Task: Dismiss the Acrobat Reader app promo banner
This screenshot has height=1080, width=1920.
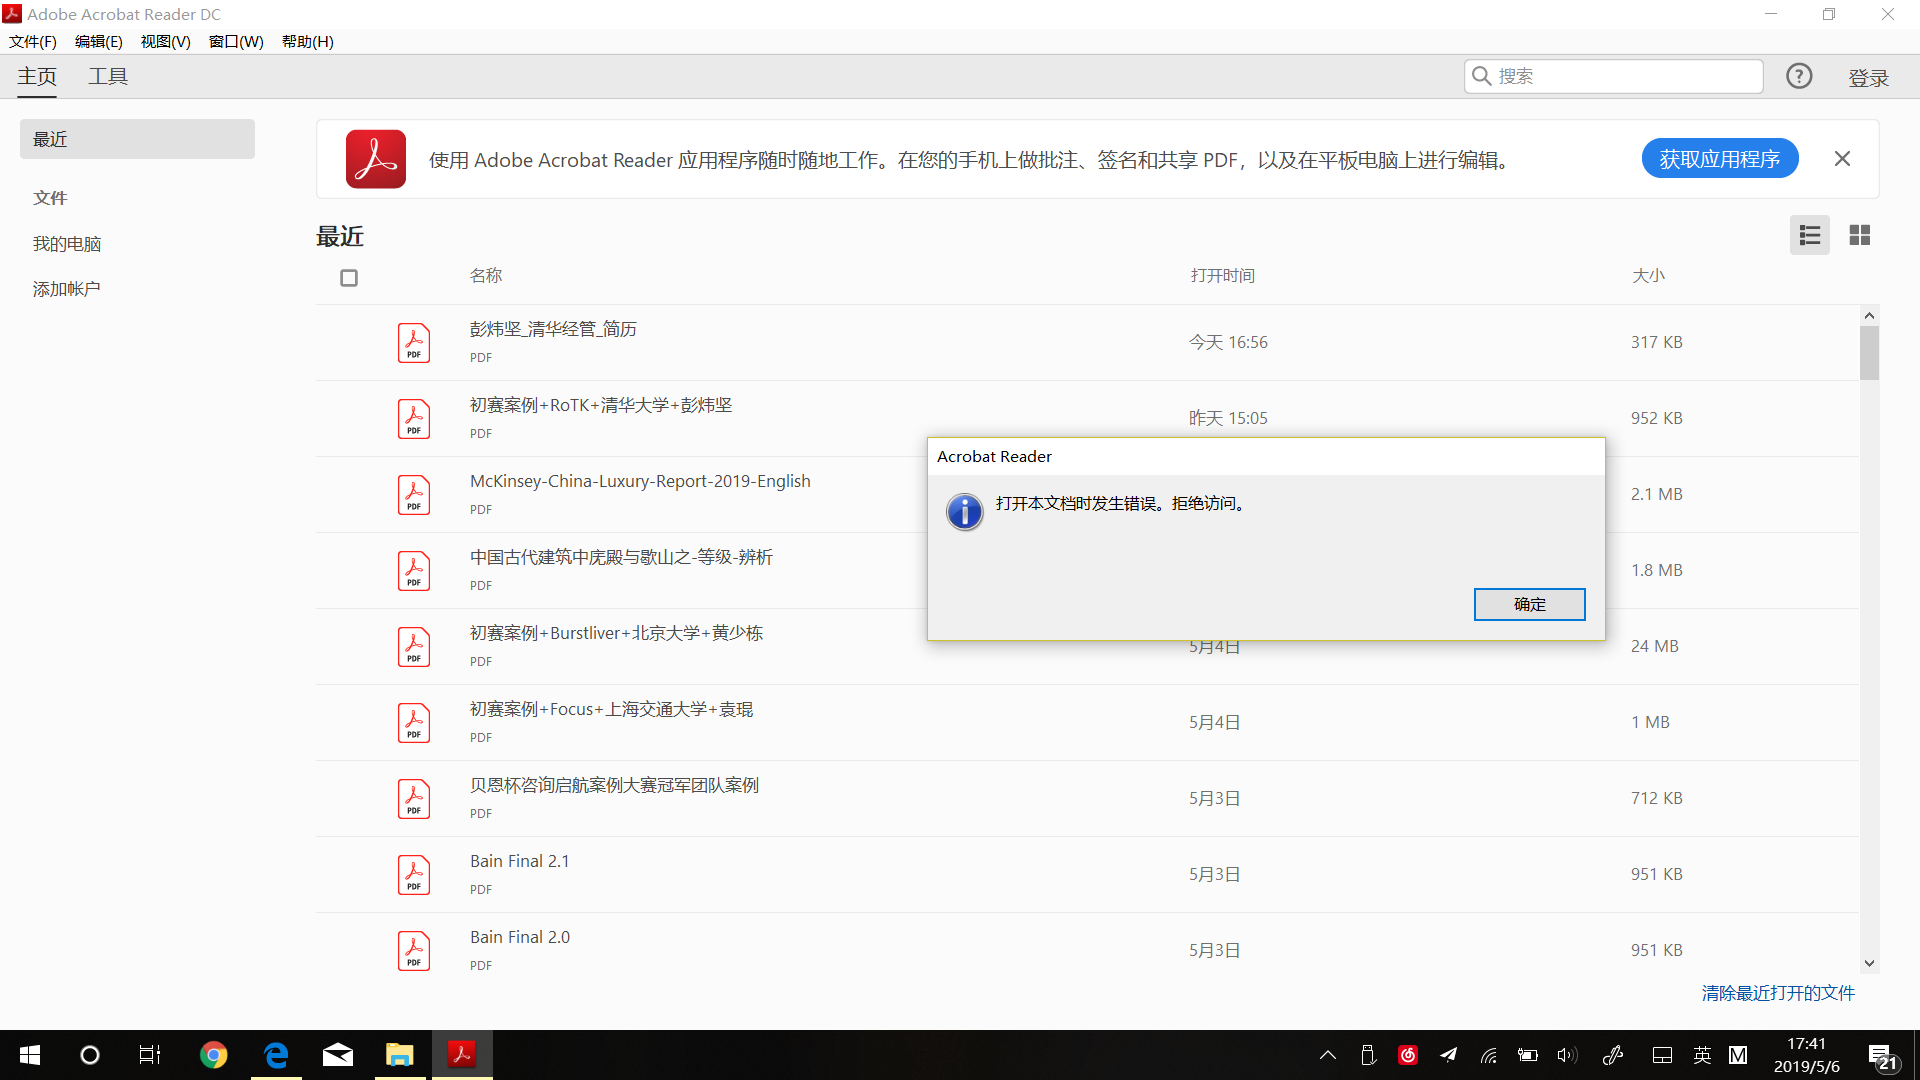Action: point(1842,159)
